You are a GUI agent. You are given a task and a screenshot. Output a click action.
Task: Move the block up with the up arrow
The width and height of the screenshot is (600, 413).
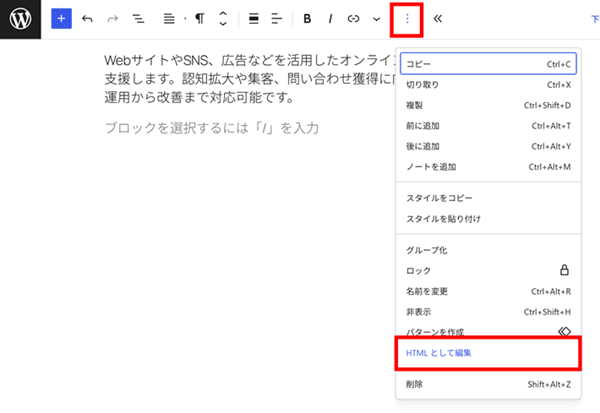(x=223, y=13)
